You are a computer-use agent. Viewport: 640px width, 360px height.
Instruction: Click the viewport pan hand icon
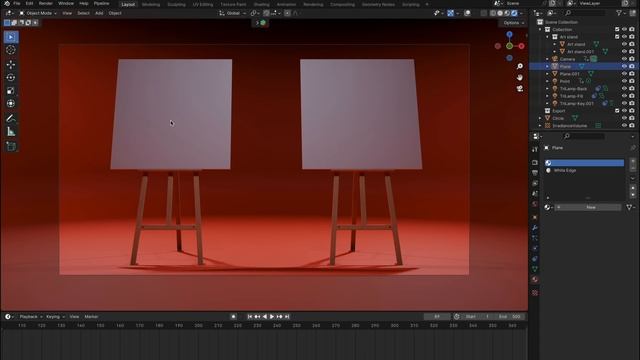(520, 77)
